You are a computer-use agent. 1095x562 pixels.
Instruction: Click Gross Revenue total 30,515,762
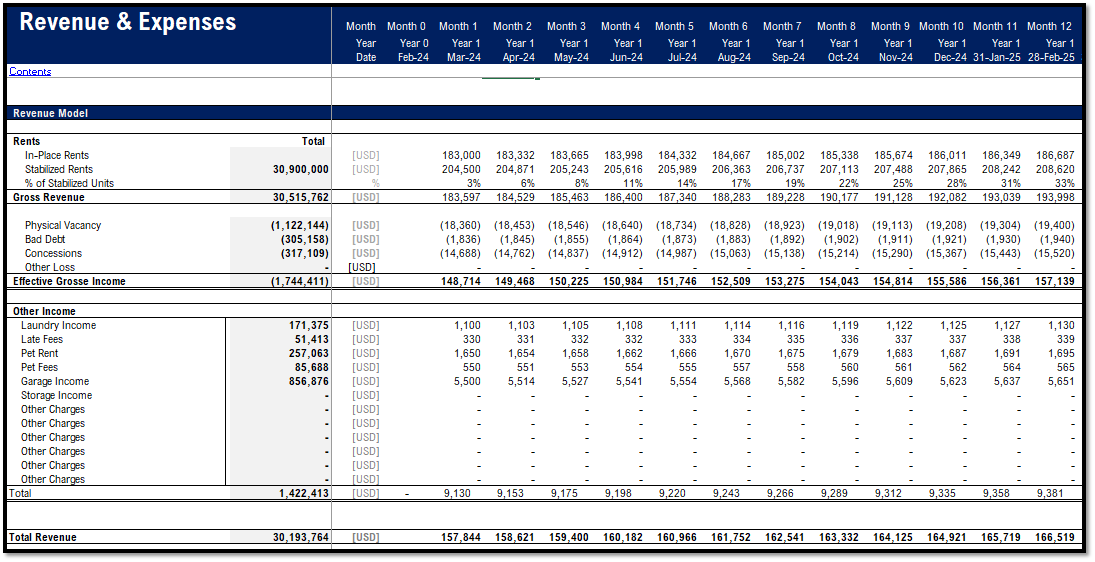pos(300,198)
